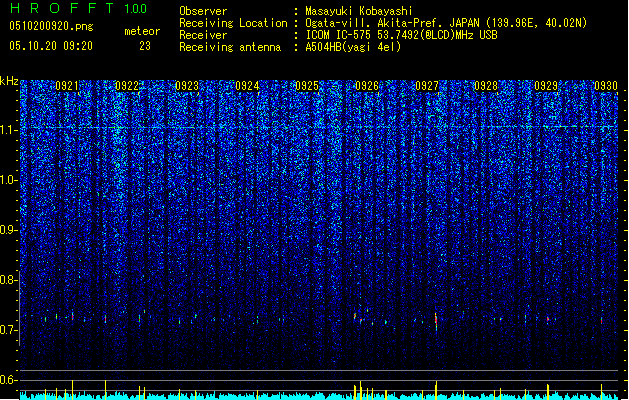Image resolution: width=629 pixels, height=400 pixels.
Task: Click the meteor count value 23
Action: click(x=145, y=46)
